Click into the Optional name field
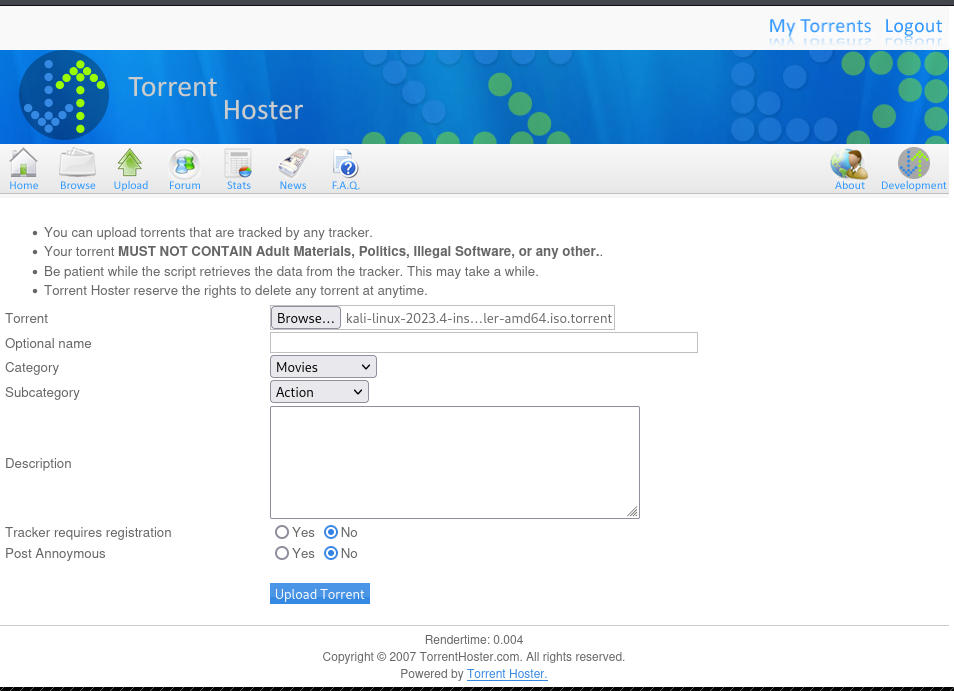Image resolution: width=954 pixels, height=691 pixels. [x=483, y=343]
